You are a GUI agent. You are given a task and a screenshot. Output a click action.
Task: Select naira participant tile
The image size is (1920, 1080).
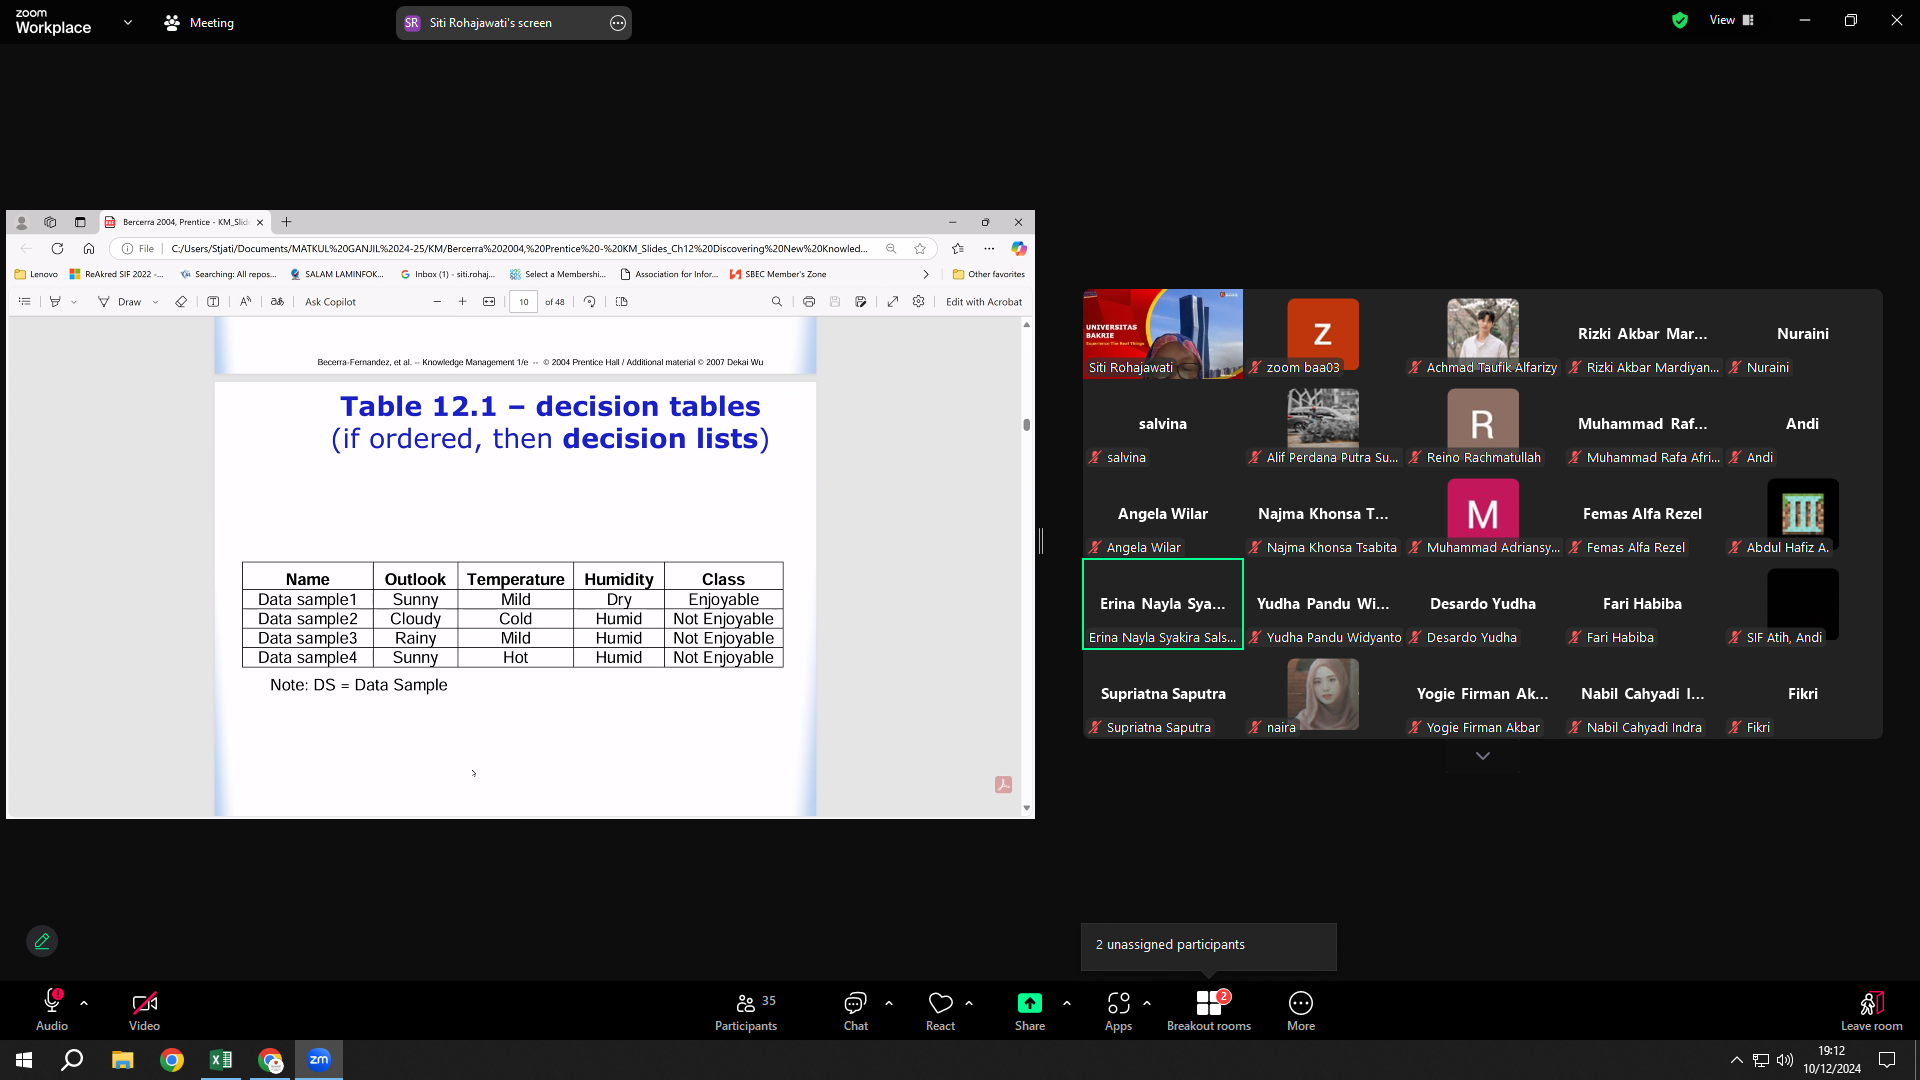click(1323, 694)
